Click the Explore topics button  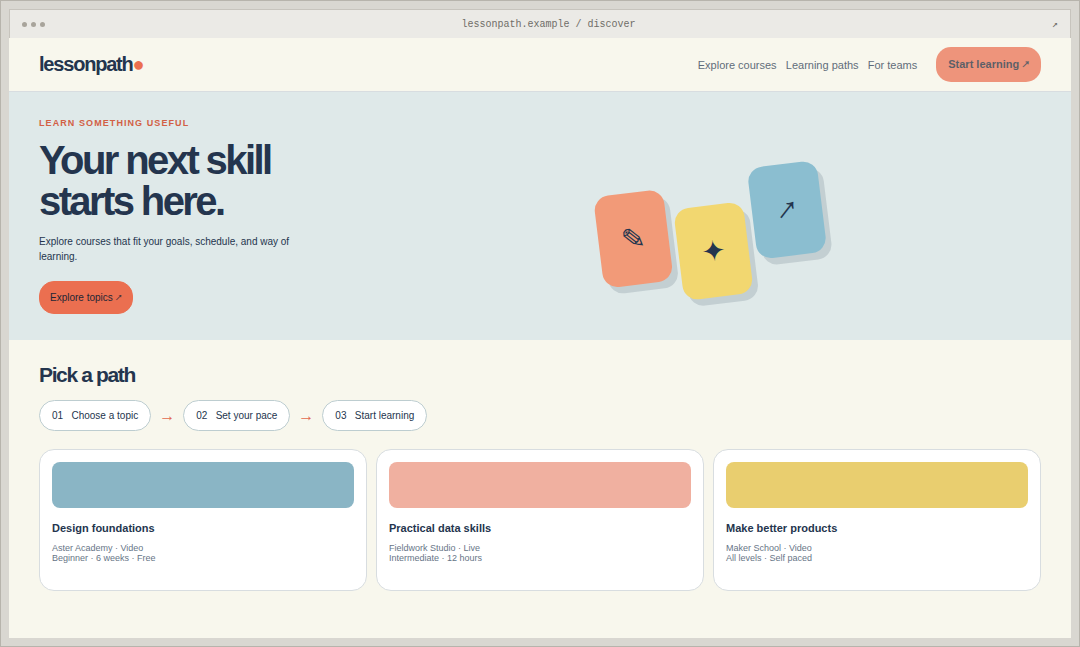pyautogui.click(x=86, y=298)
